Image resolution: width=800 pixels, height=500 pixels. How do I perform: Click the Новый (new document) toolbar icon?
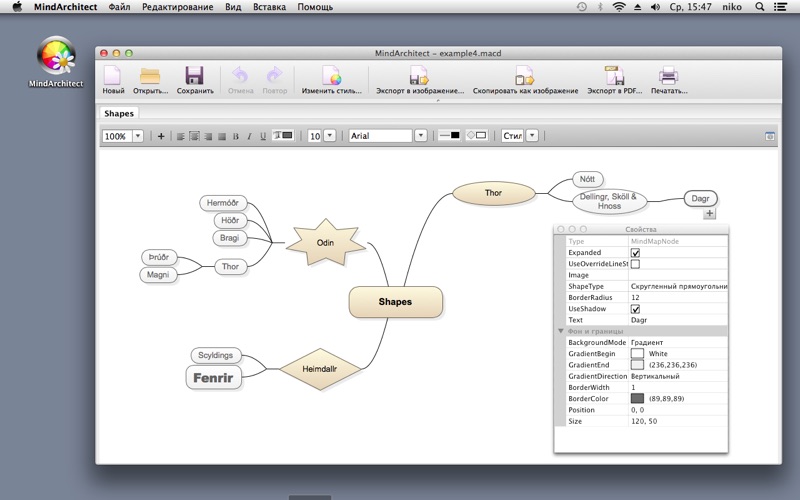pyautogui.click(x=113, y=76)
